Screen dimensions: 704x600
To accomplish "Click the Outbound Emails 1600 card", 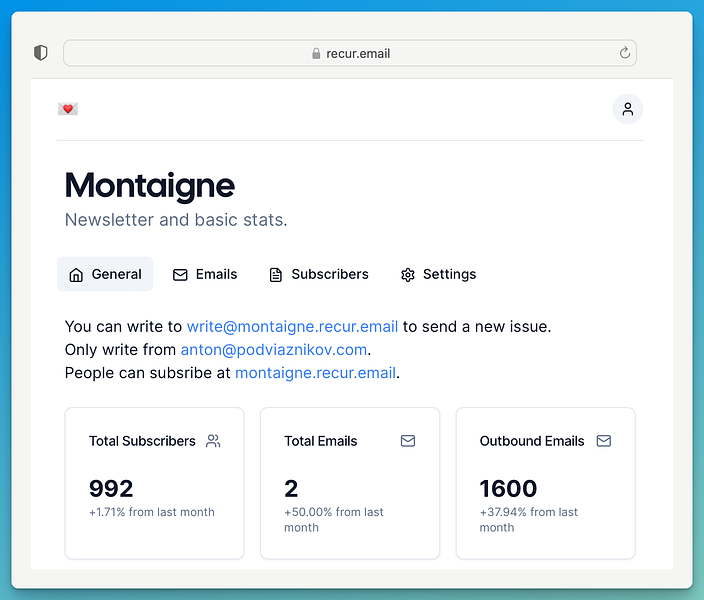I will [x=546, y=483].
